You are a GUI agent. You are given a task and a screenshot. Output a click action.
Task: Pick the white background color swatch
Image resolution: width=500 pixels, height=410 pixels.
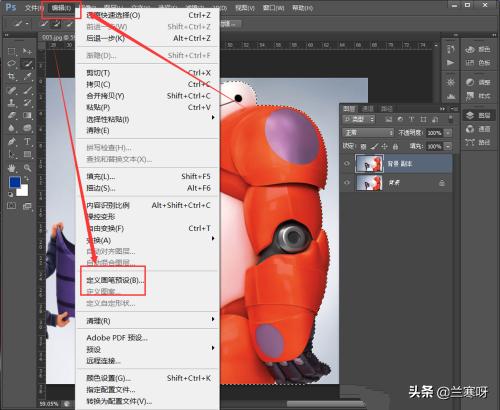24,192
